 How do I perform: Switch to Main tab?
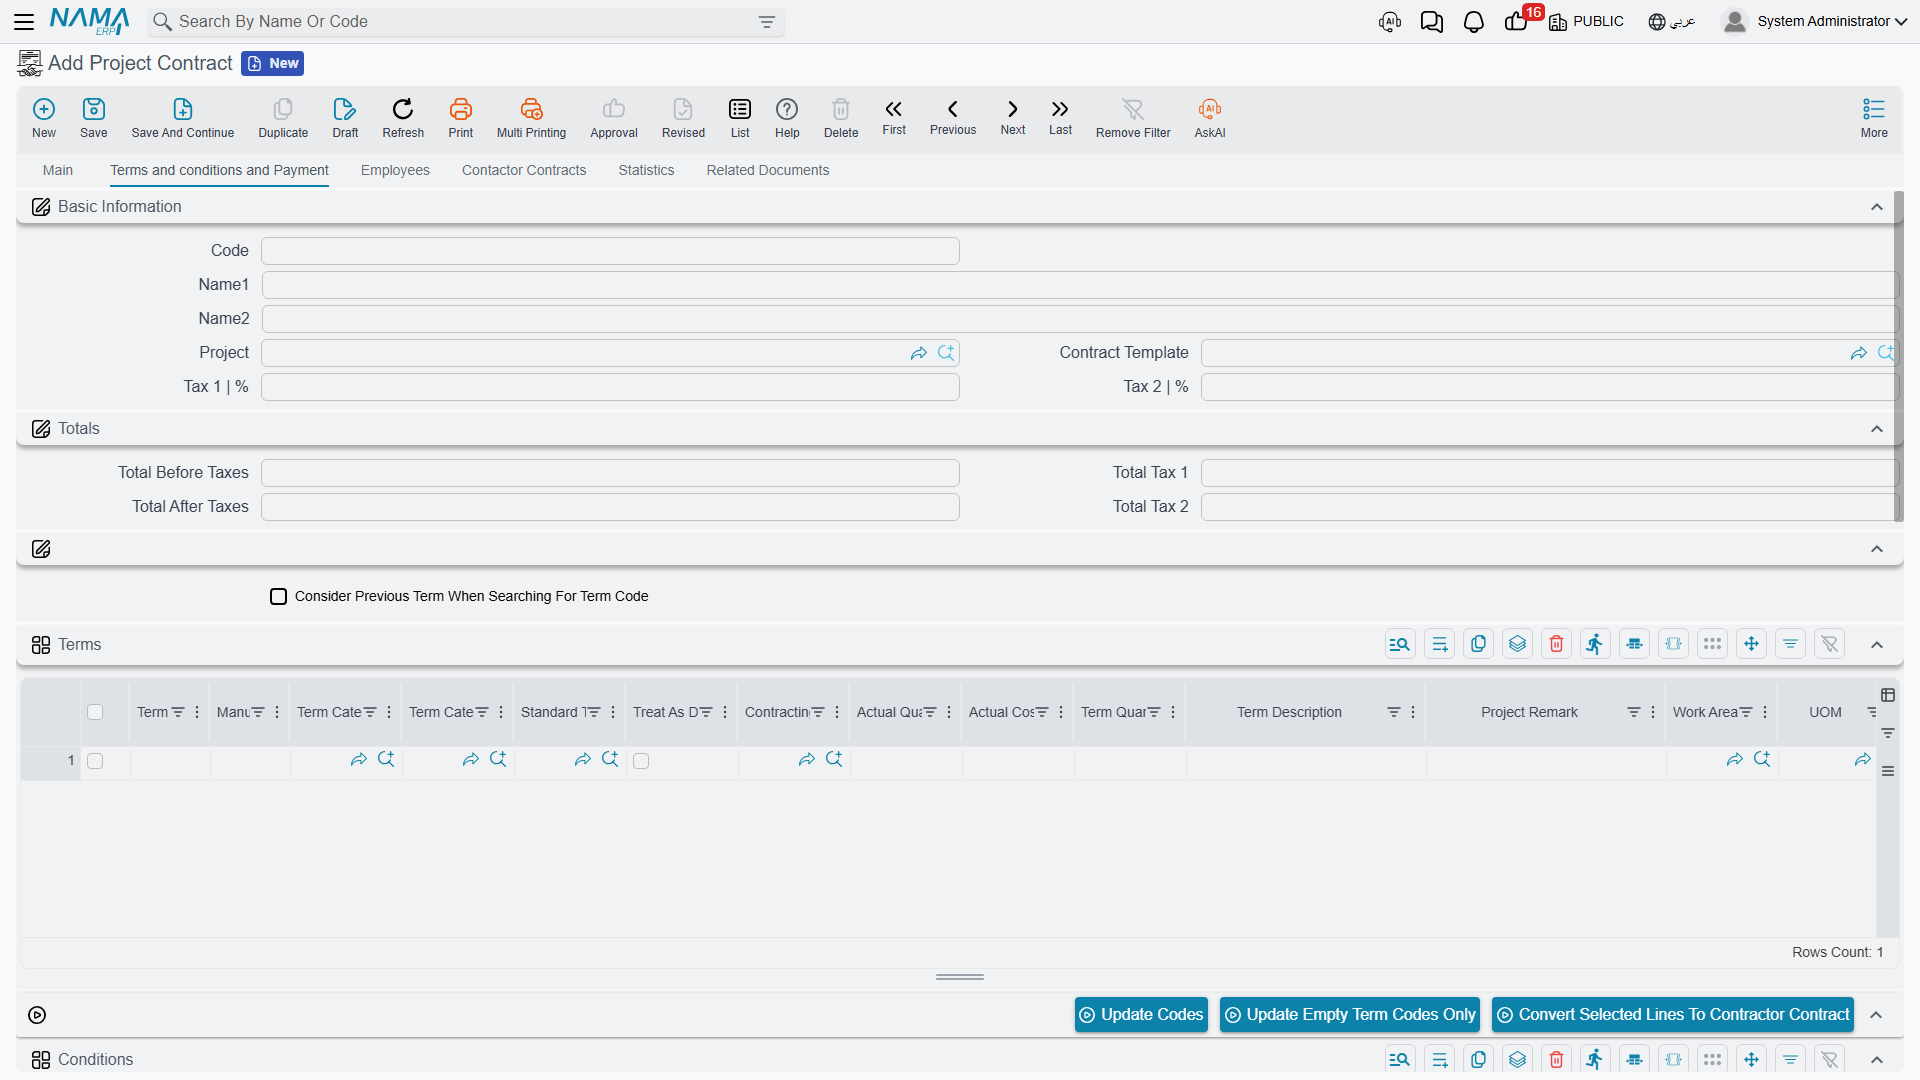pos(58,170)
